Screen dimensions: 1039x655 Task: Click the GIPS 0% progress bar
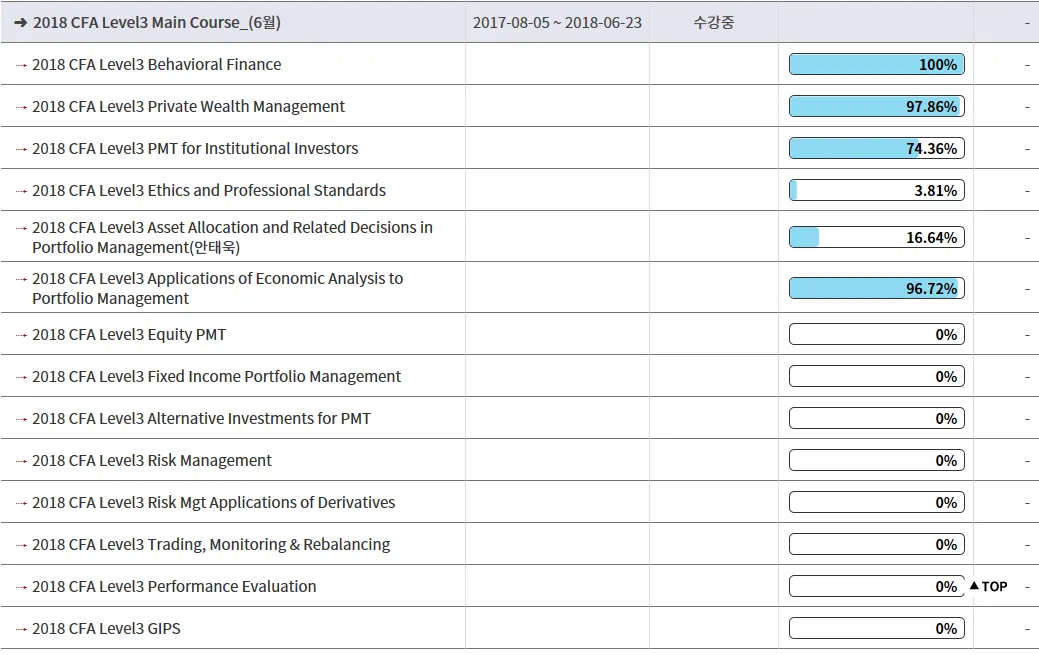tap(877, 628)
